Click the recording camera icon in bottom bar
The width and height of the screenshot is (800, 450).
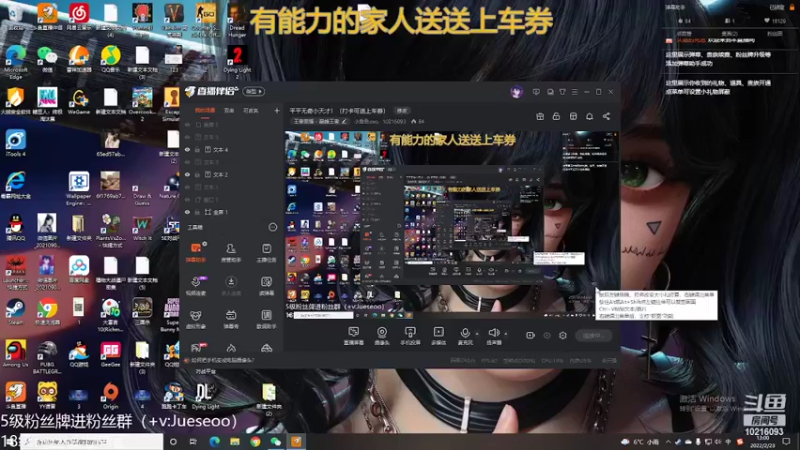(530, 335)
